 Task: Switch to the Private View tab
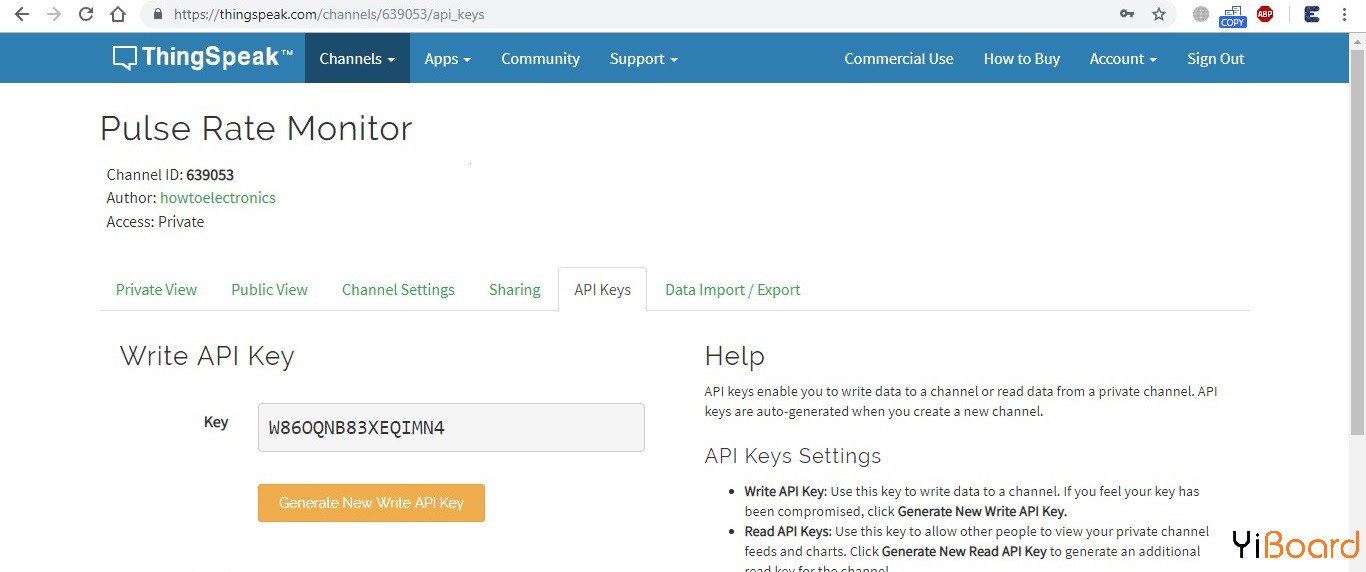(x=156, y=289)
